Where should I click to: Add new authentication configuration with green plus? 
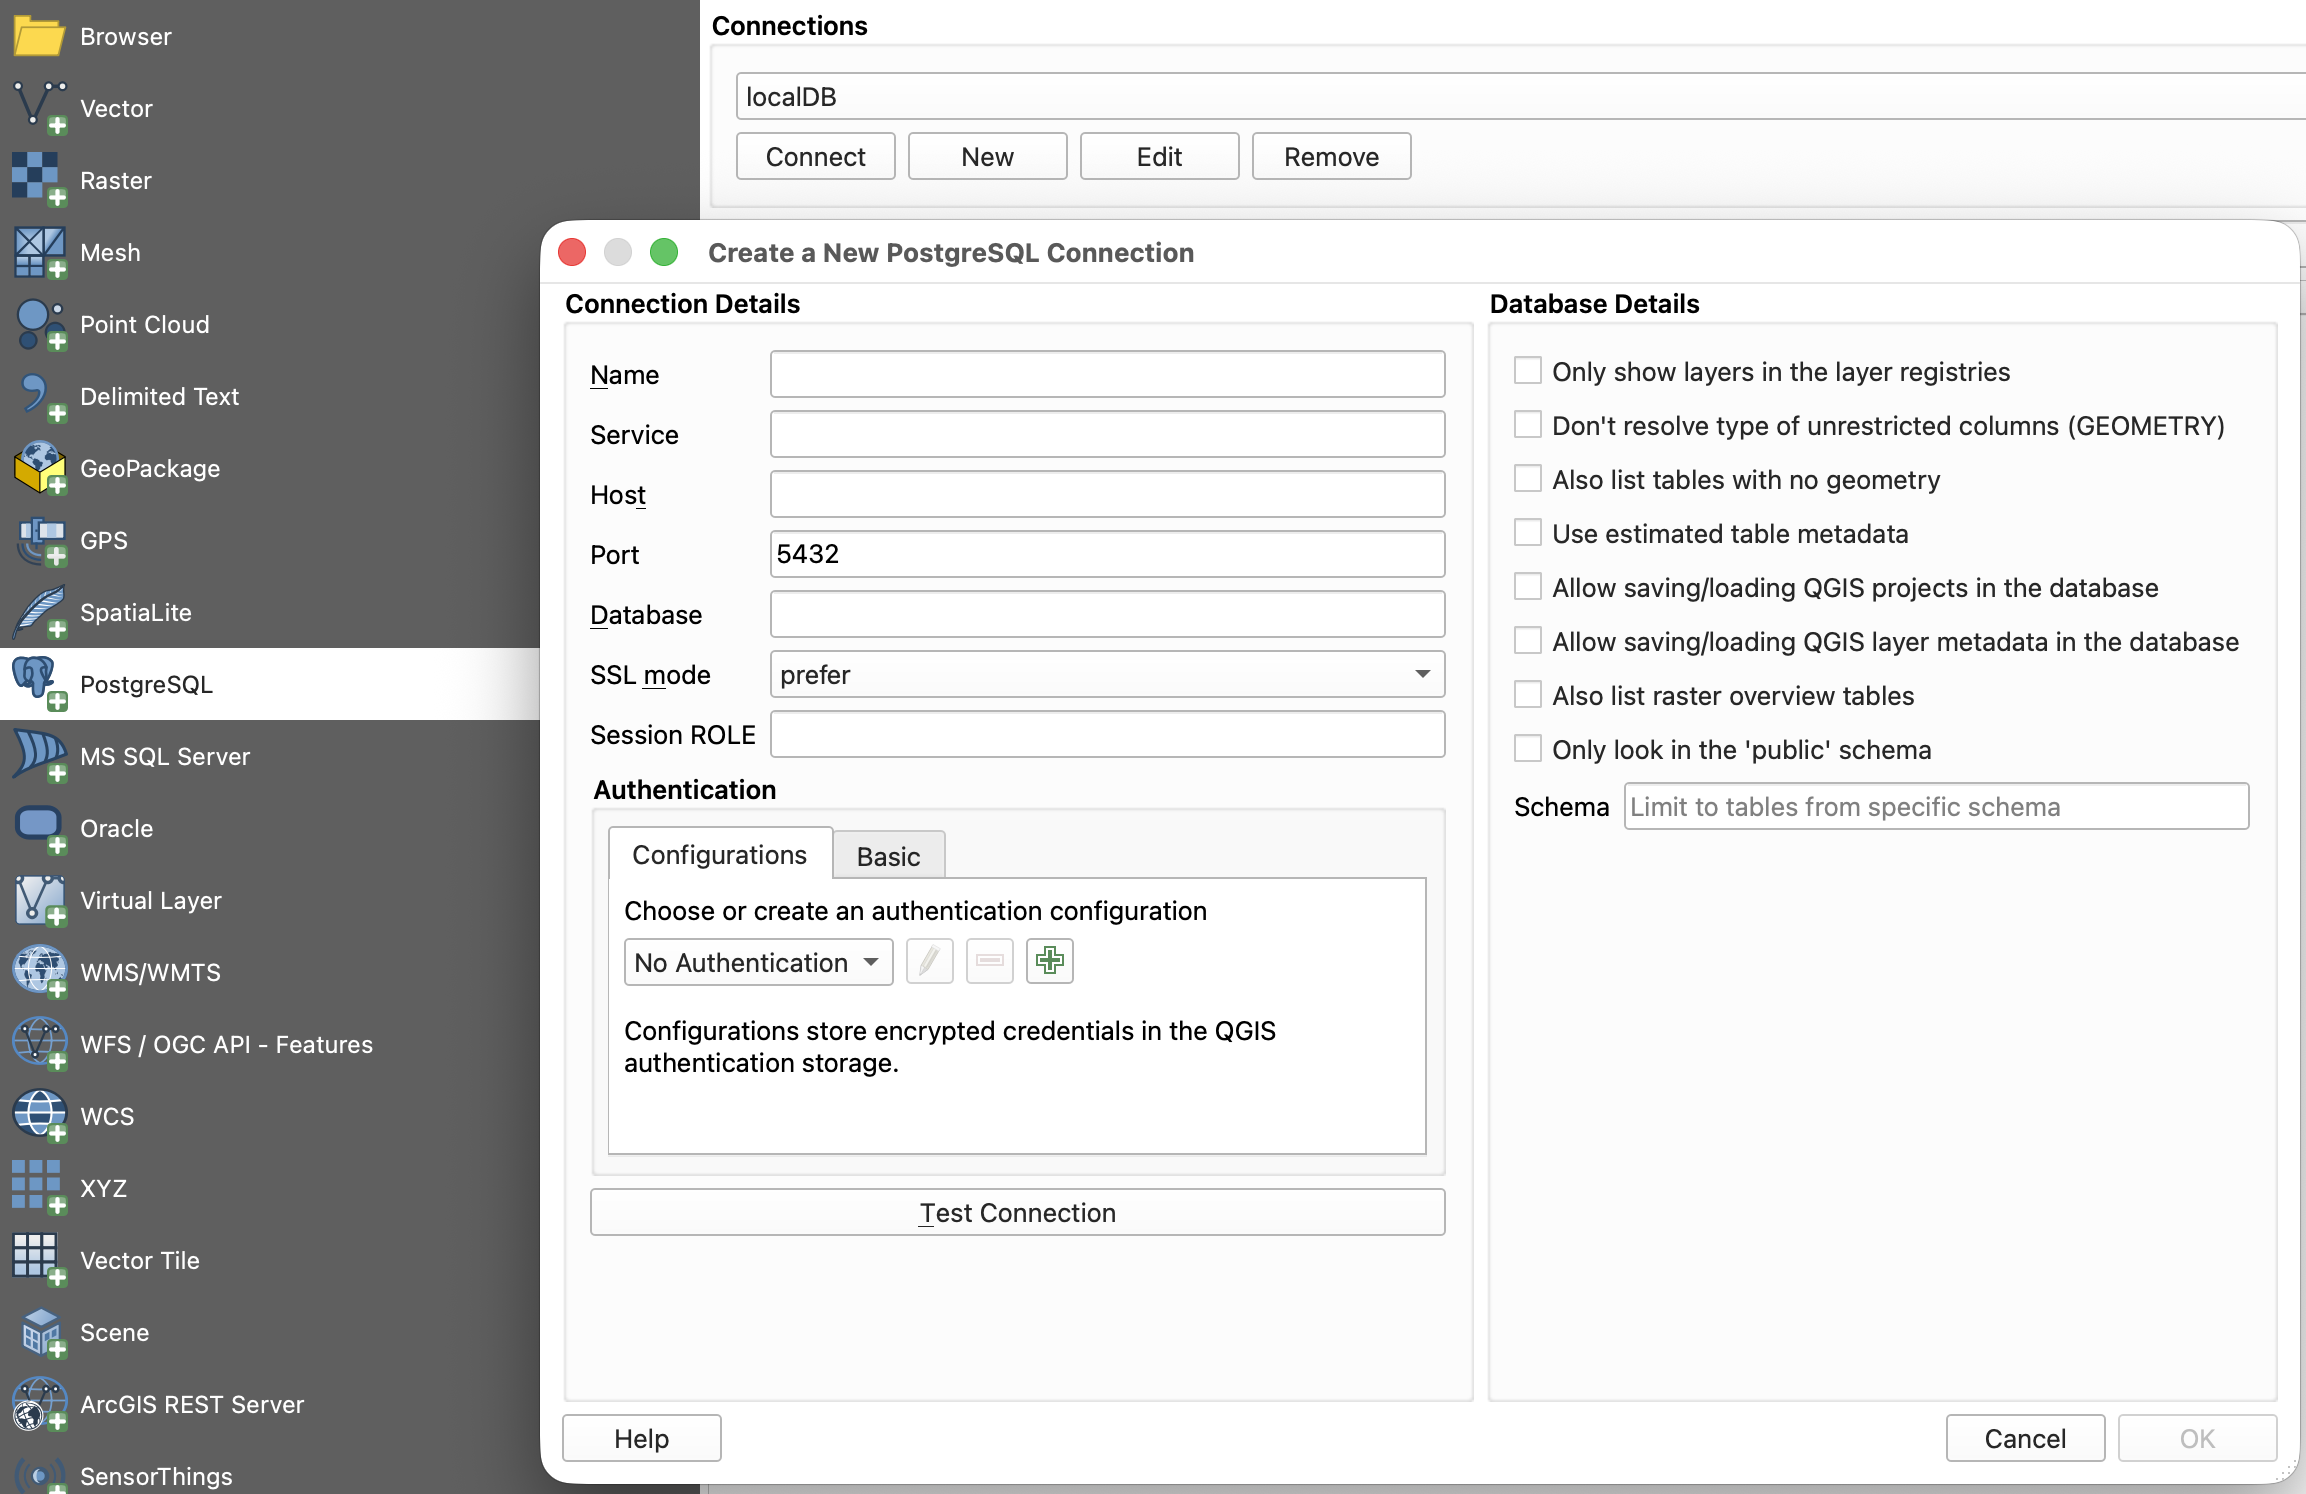point(1049,961)
